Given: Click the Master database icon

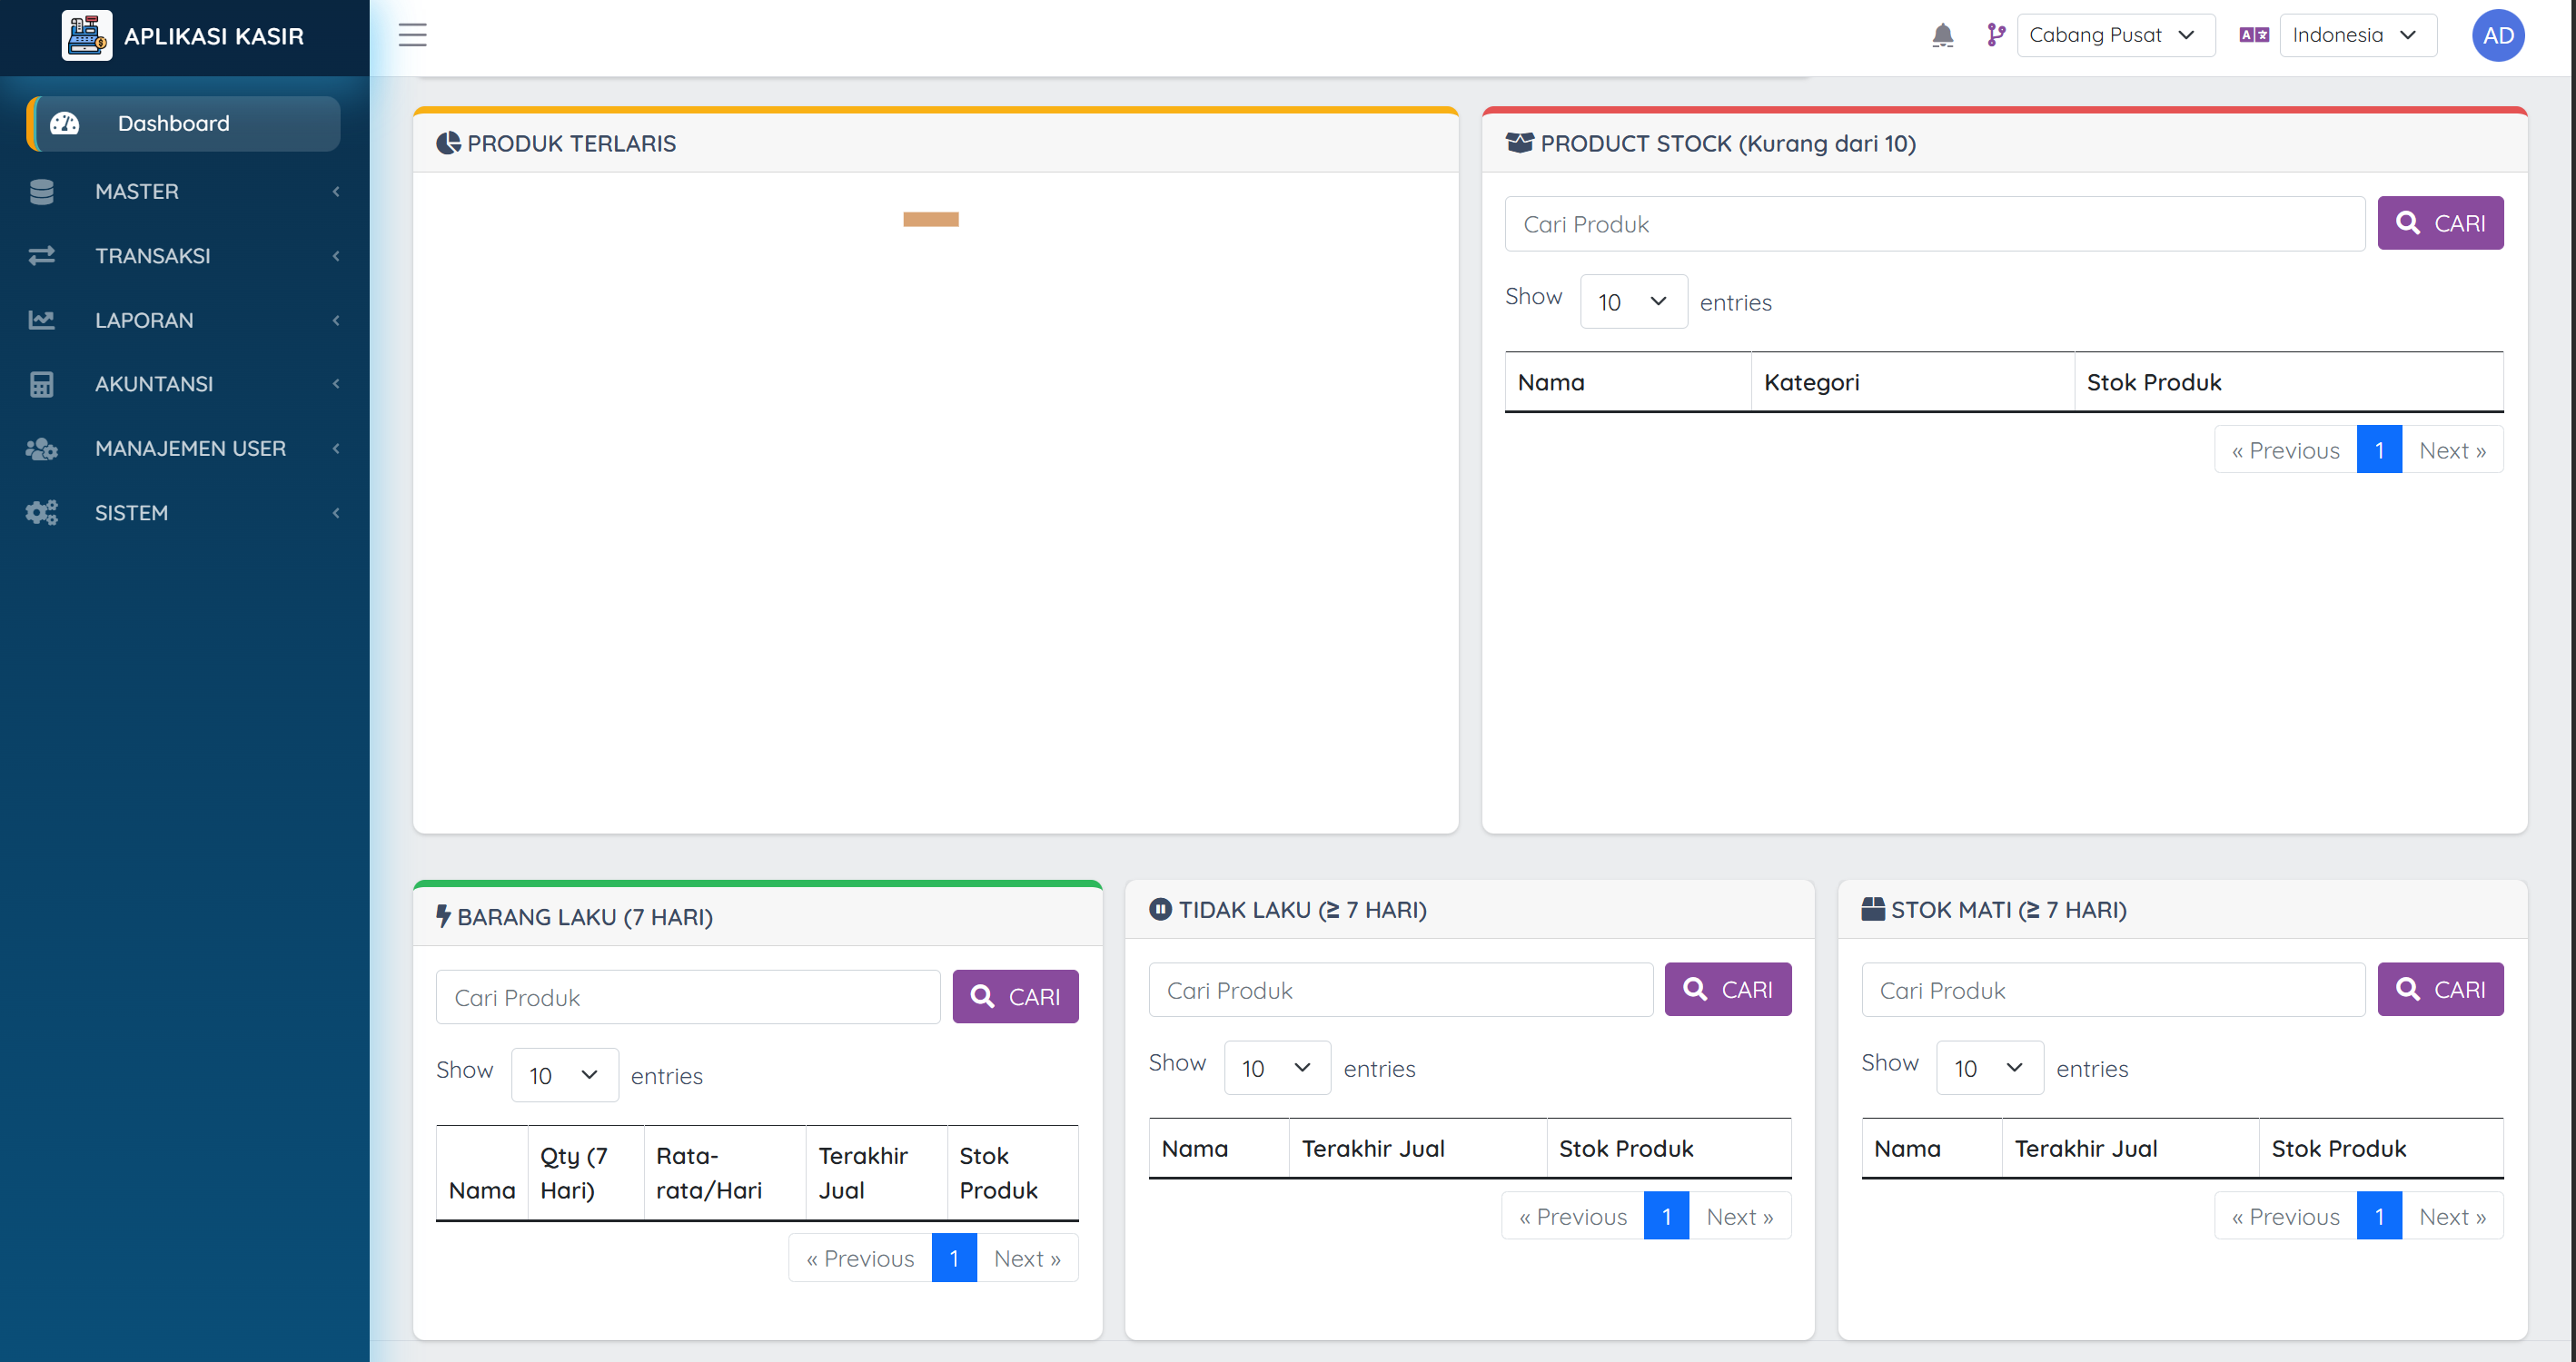Looking at the screenshot, I should (42, 192).
